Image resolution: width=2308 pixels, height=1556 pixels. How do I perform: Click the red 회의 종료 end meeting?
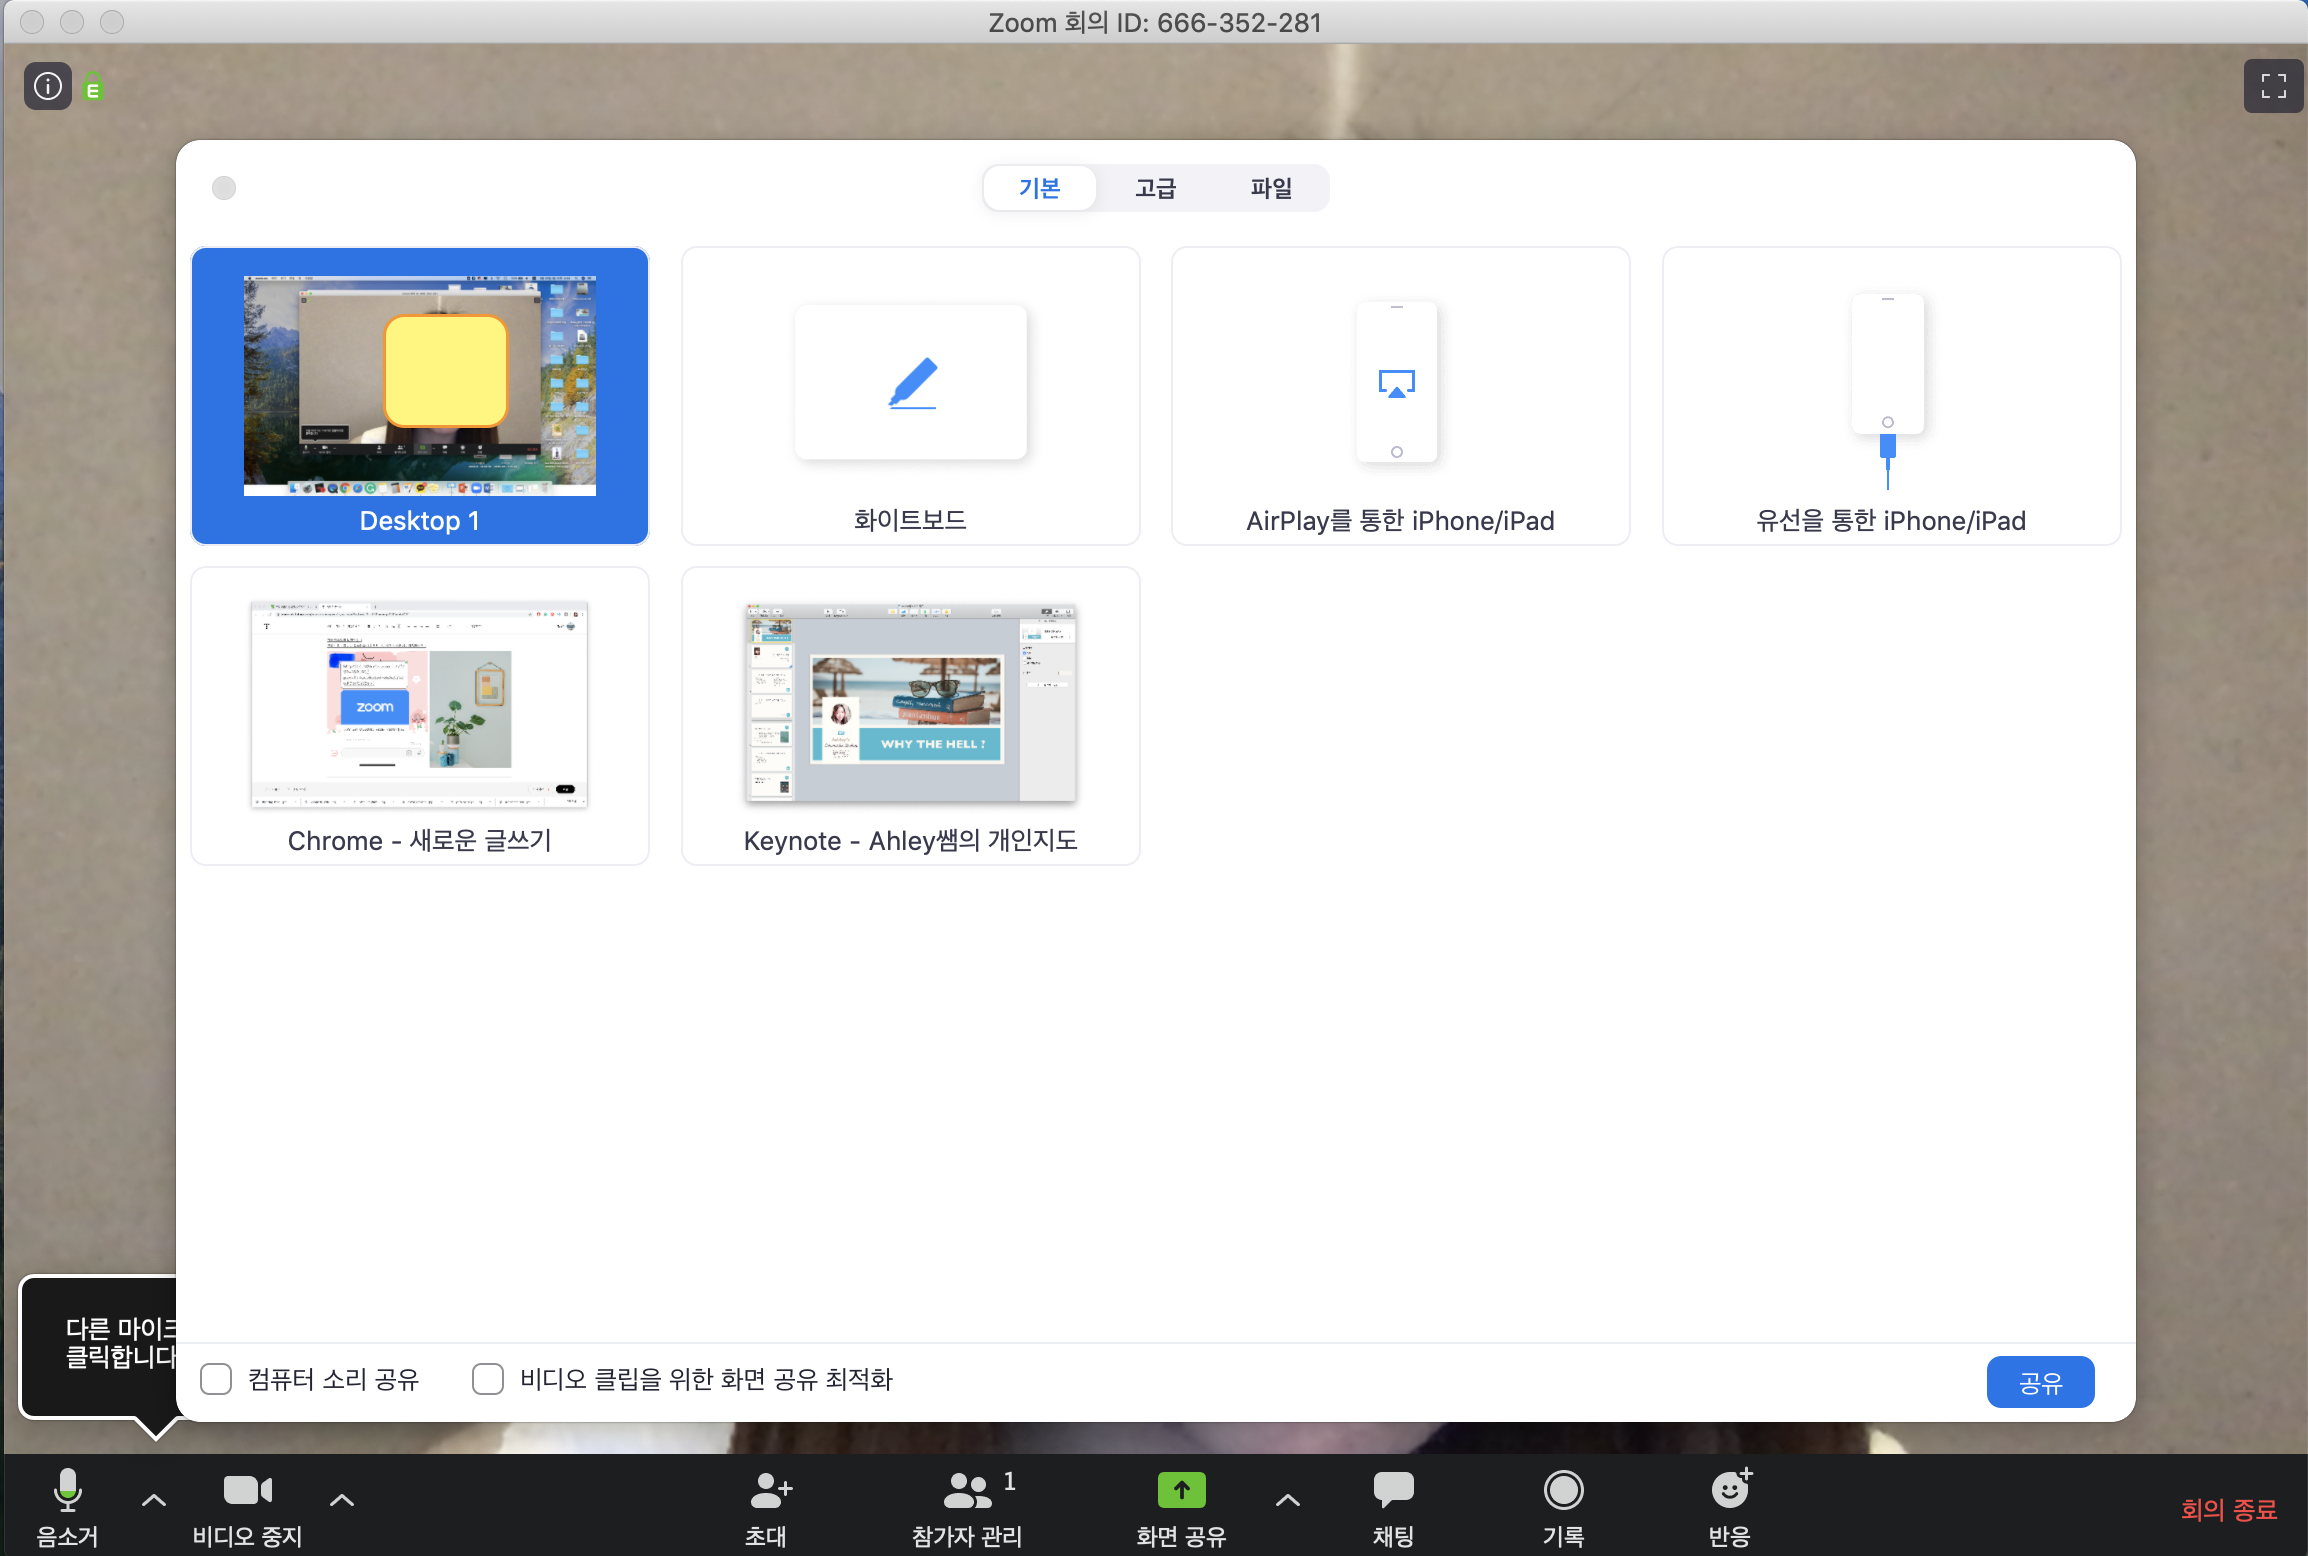pyautogui.click(x=2228, y=1509)
